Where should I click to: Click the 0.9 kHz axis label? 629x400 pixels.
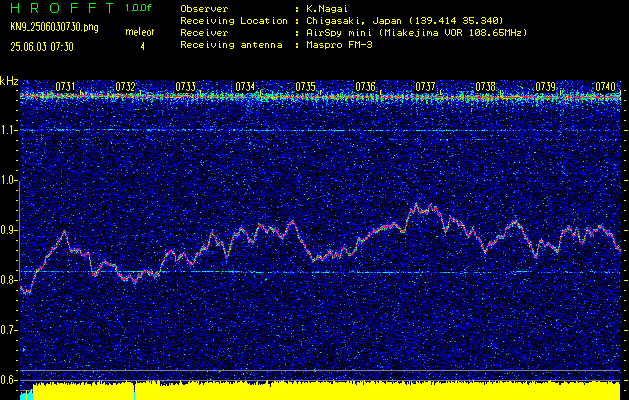pyautogui.click(x=9, y=230)
